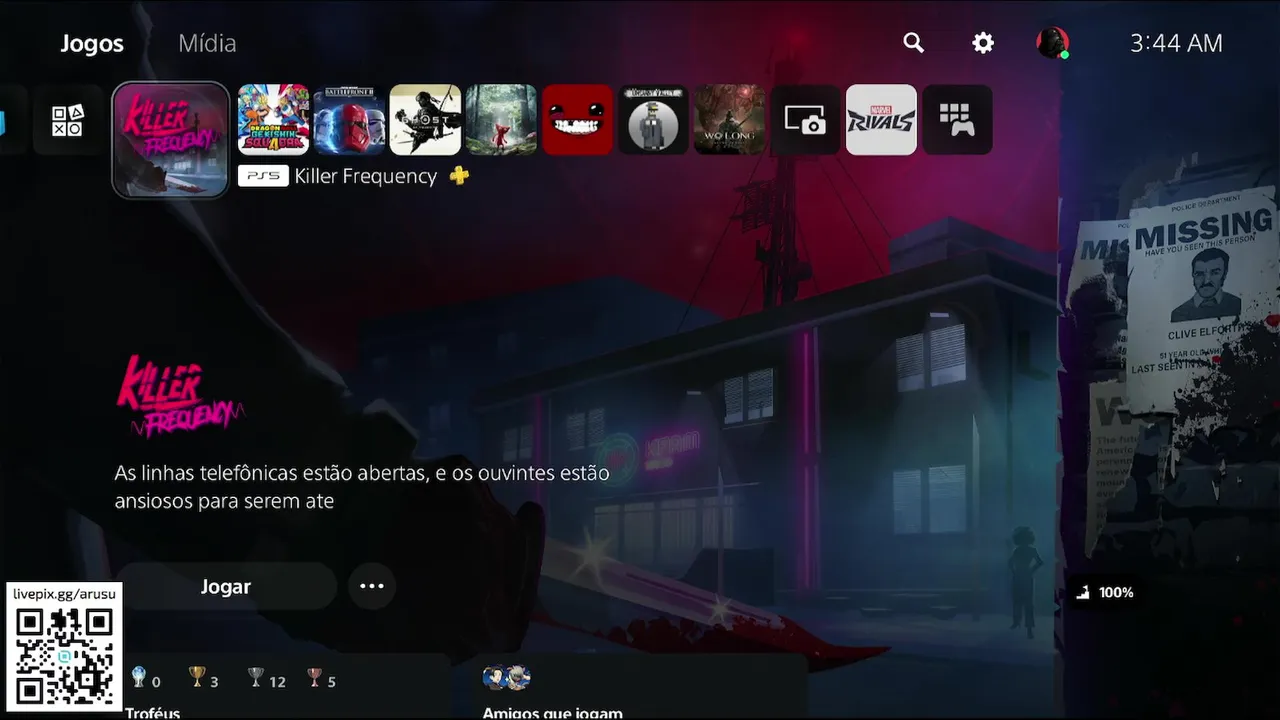Image resolution: width=1280 pixels, height=720 pixels.
Task: Select the Unravel forest game tile
Action: pos(501,120)
